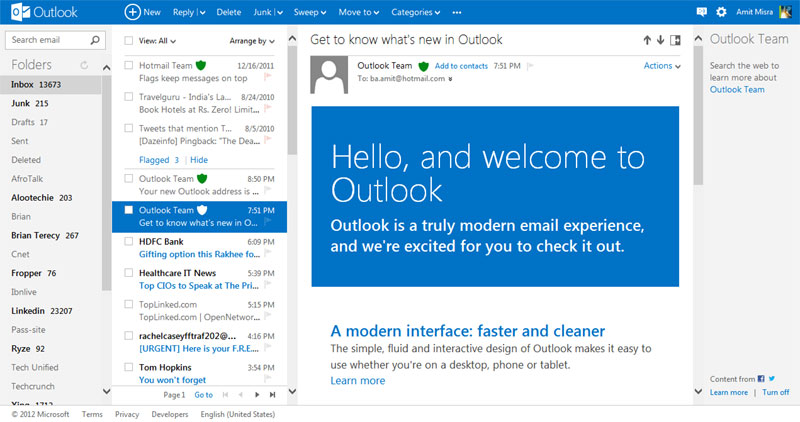Open the View: All filter dropdown

tap(157, 41)
